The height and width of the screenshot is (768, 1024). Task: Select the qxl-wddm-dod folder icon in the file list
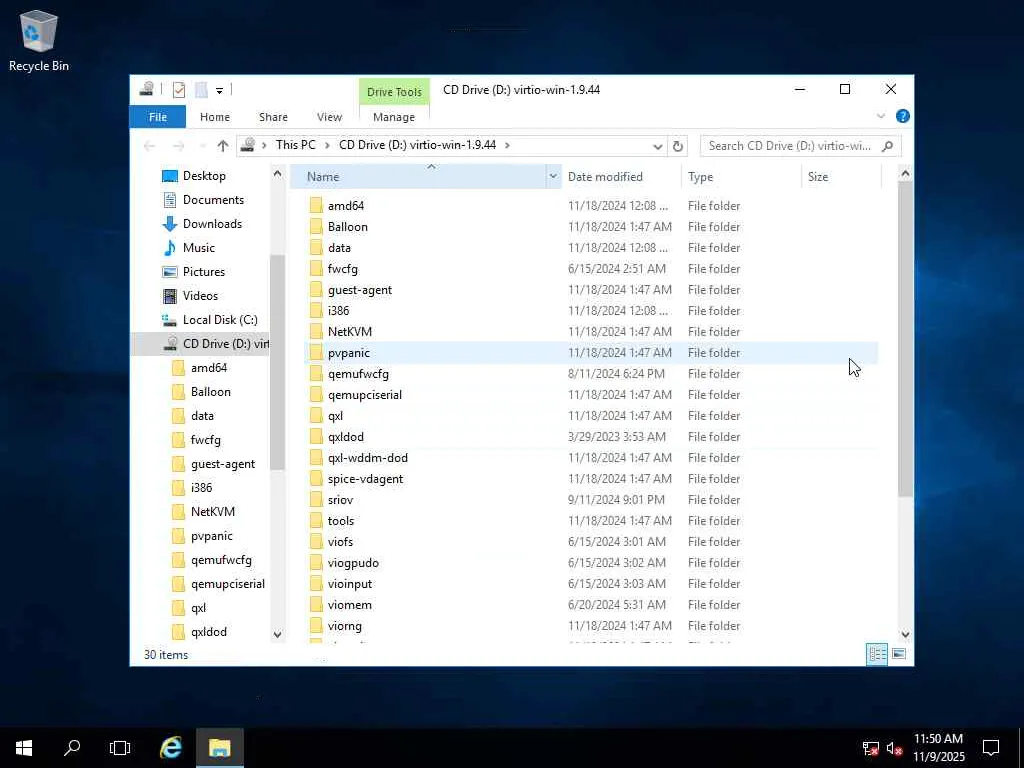coord(316,458)
